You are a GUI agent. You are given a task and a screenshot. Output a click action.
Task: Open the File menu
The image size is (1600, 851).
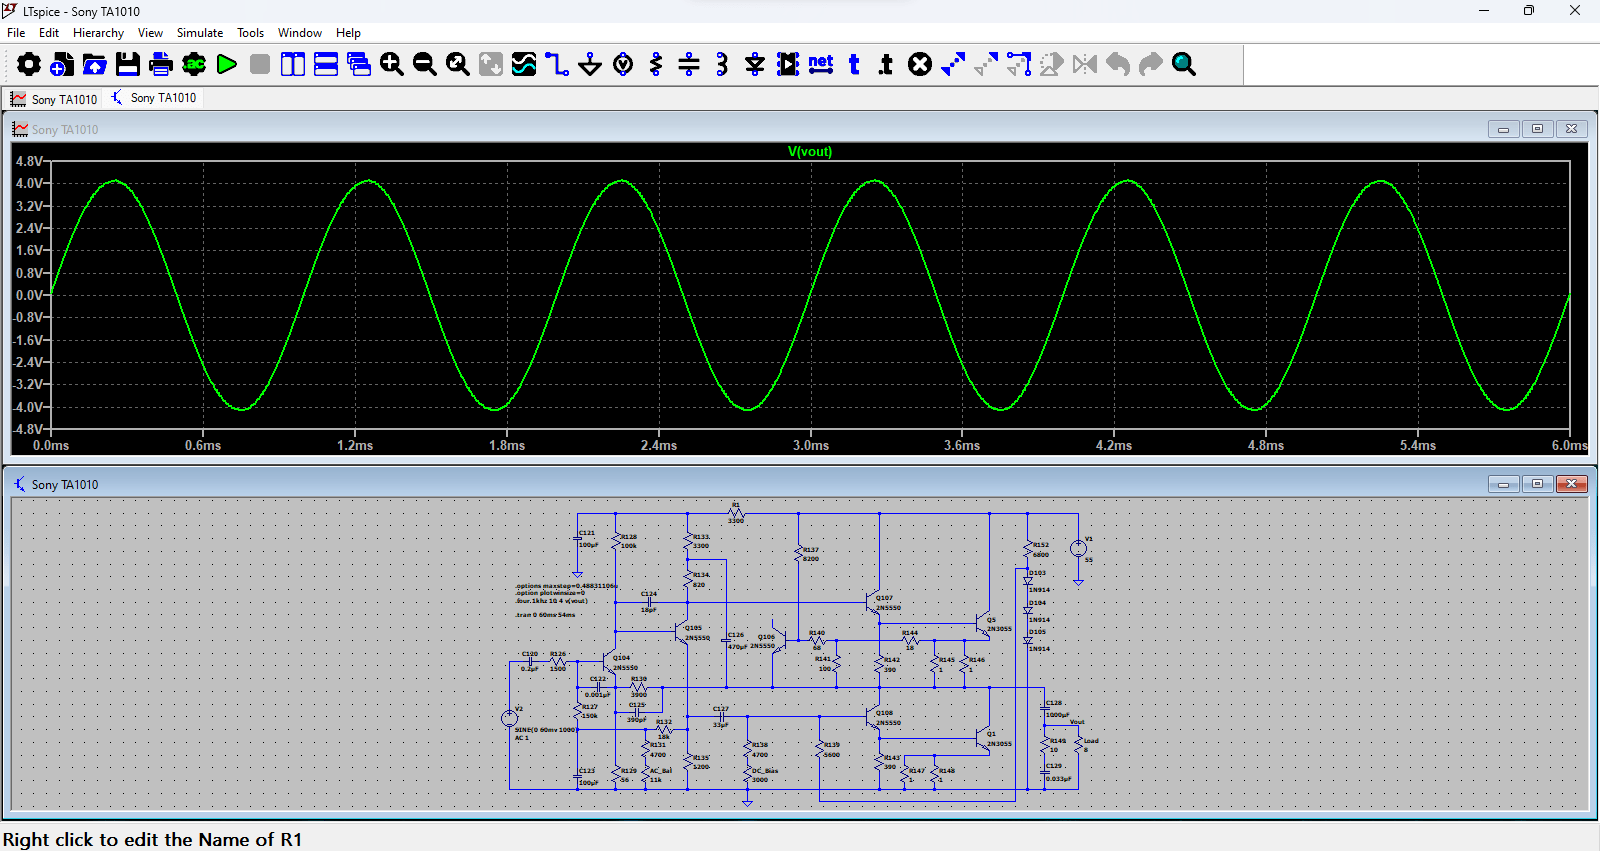16,33
